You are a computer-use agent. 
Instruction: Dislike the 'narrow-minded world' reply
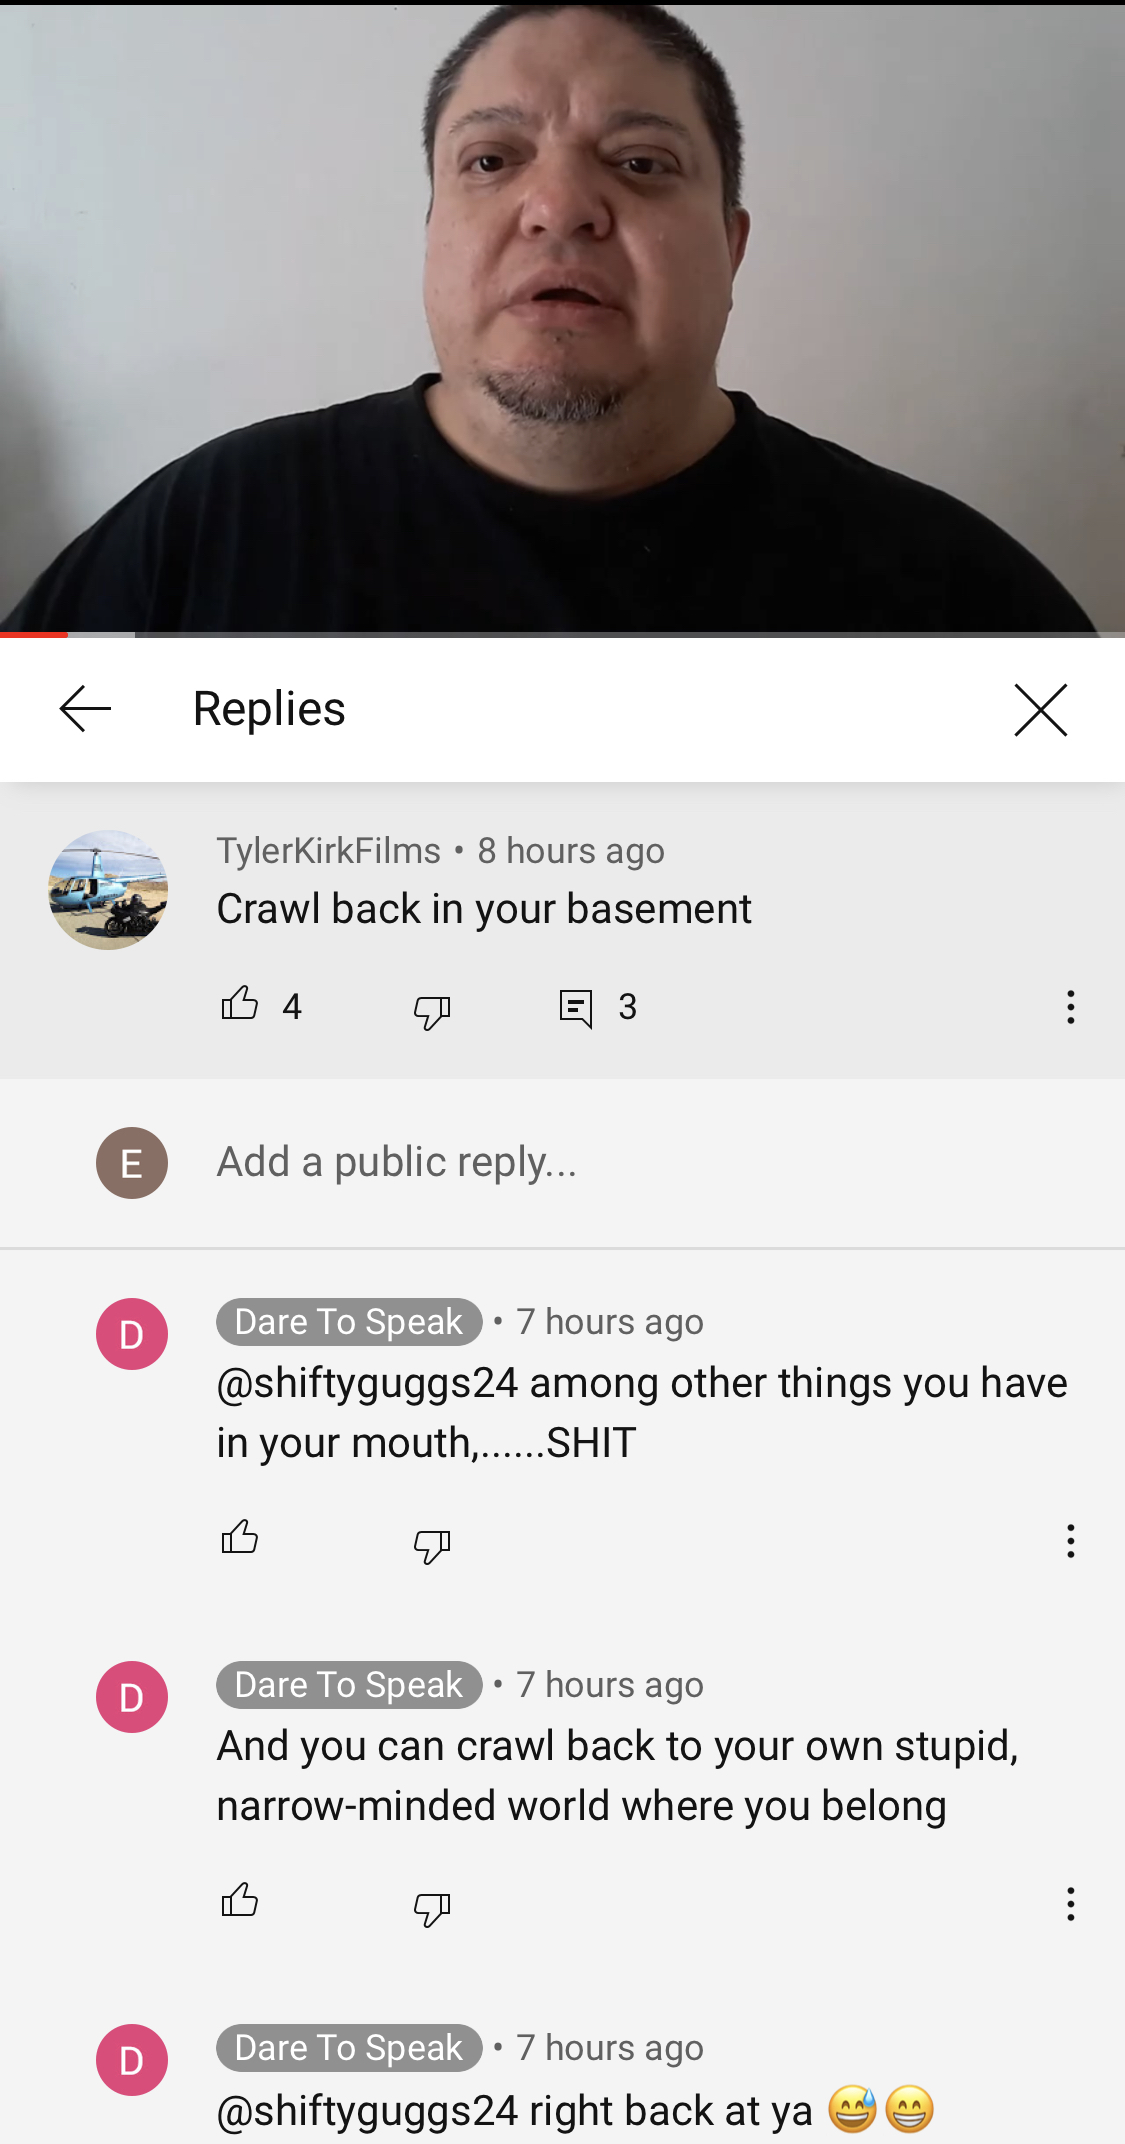(432, 1908)
